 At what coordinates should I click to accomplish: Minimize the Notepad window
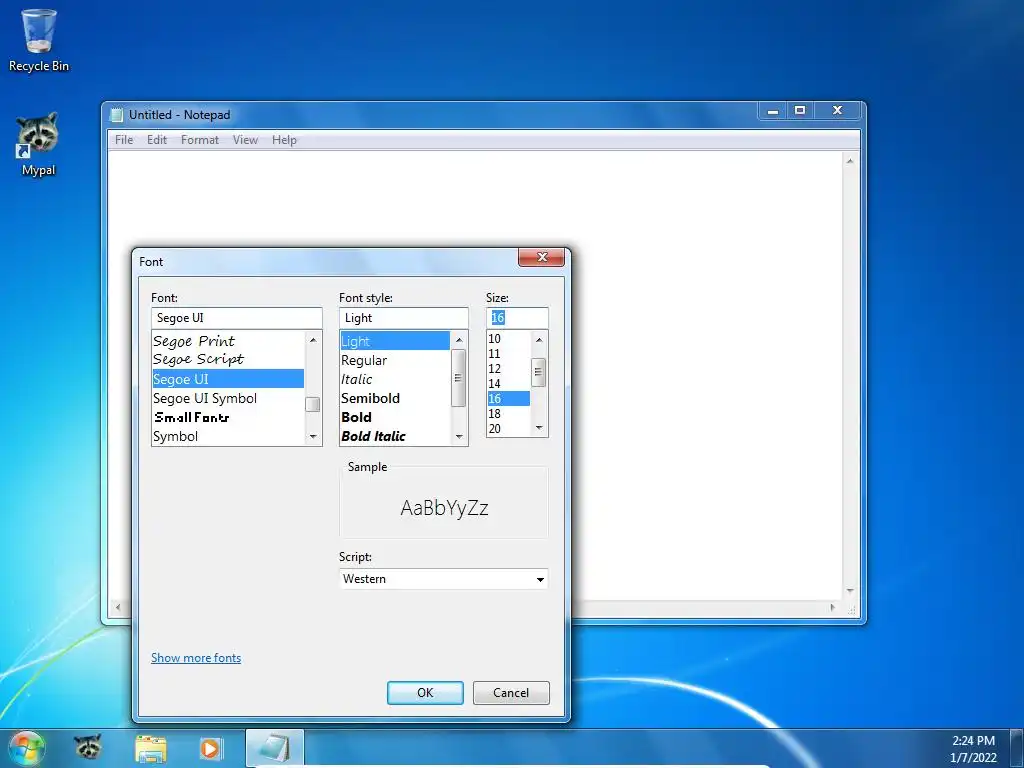(x=773, y=111)
